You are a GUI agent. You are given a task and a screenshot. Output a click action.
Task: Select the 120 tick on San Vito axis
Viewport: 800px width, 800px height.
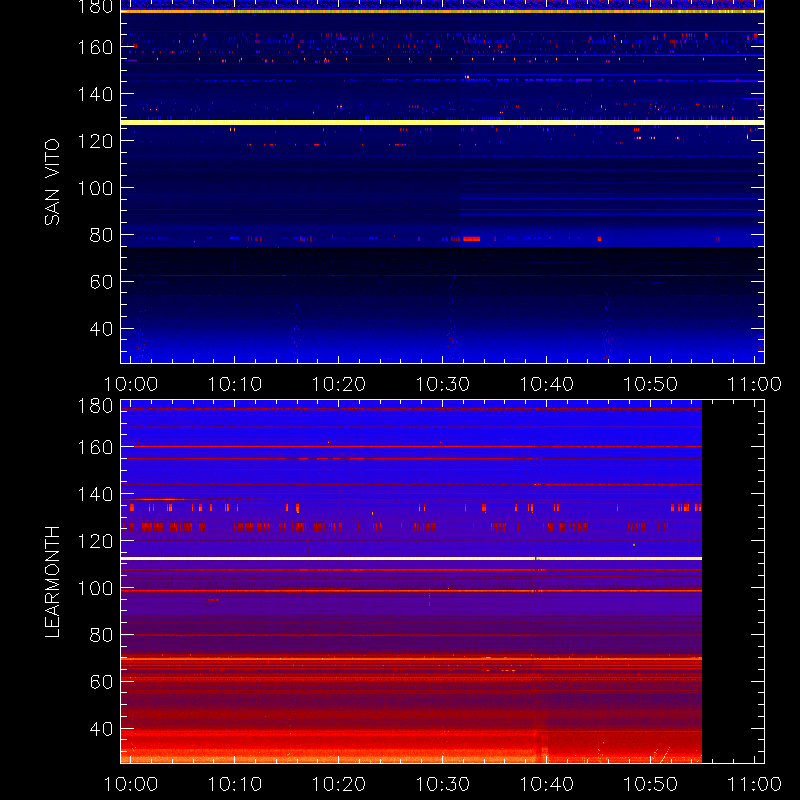tap(95, 141)
